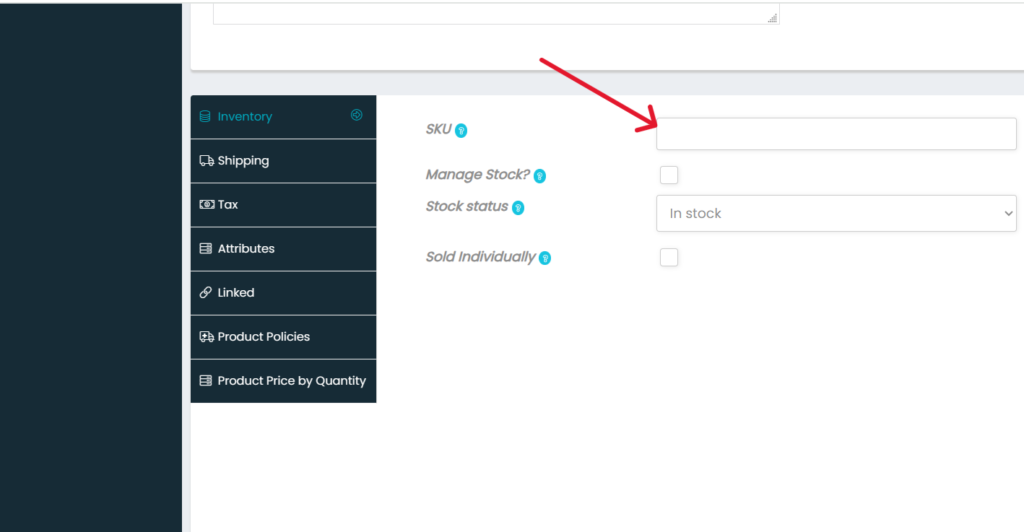Viewport: 1024px width, 532px height.
Task: Select the Product Price by Quantity tab
Action: (292, 380)
